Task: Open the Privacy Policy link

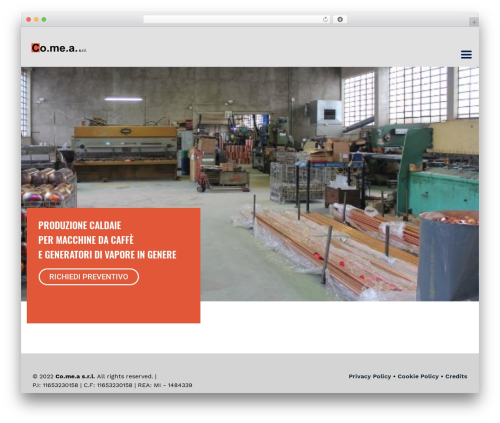Action: tap(370, 376)
